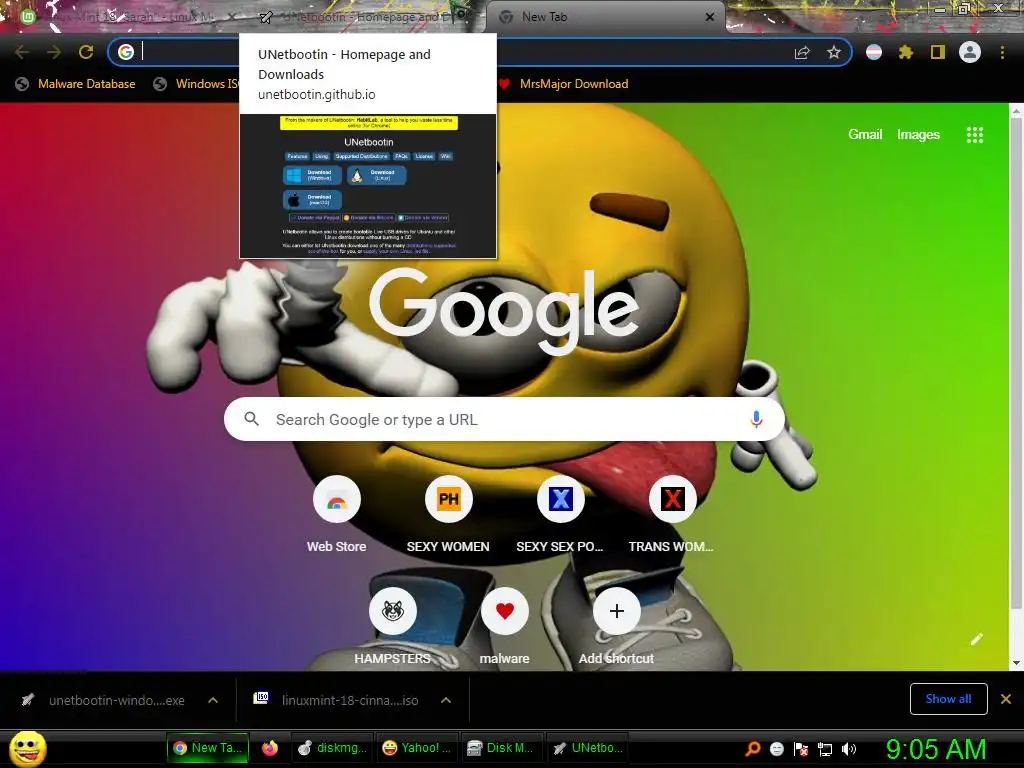Open the Google apps grid

[974, 135]
